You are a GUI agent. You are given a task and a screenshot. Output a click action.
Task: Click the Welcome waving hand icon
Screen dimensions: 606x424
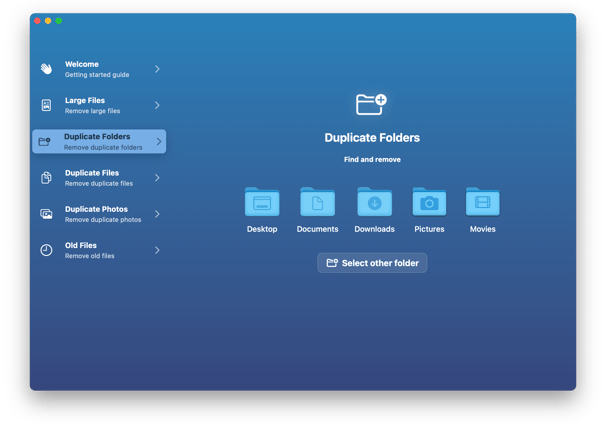tap(46, 69)
